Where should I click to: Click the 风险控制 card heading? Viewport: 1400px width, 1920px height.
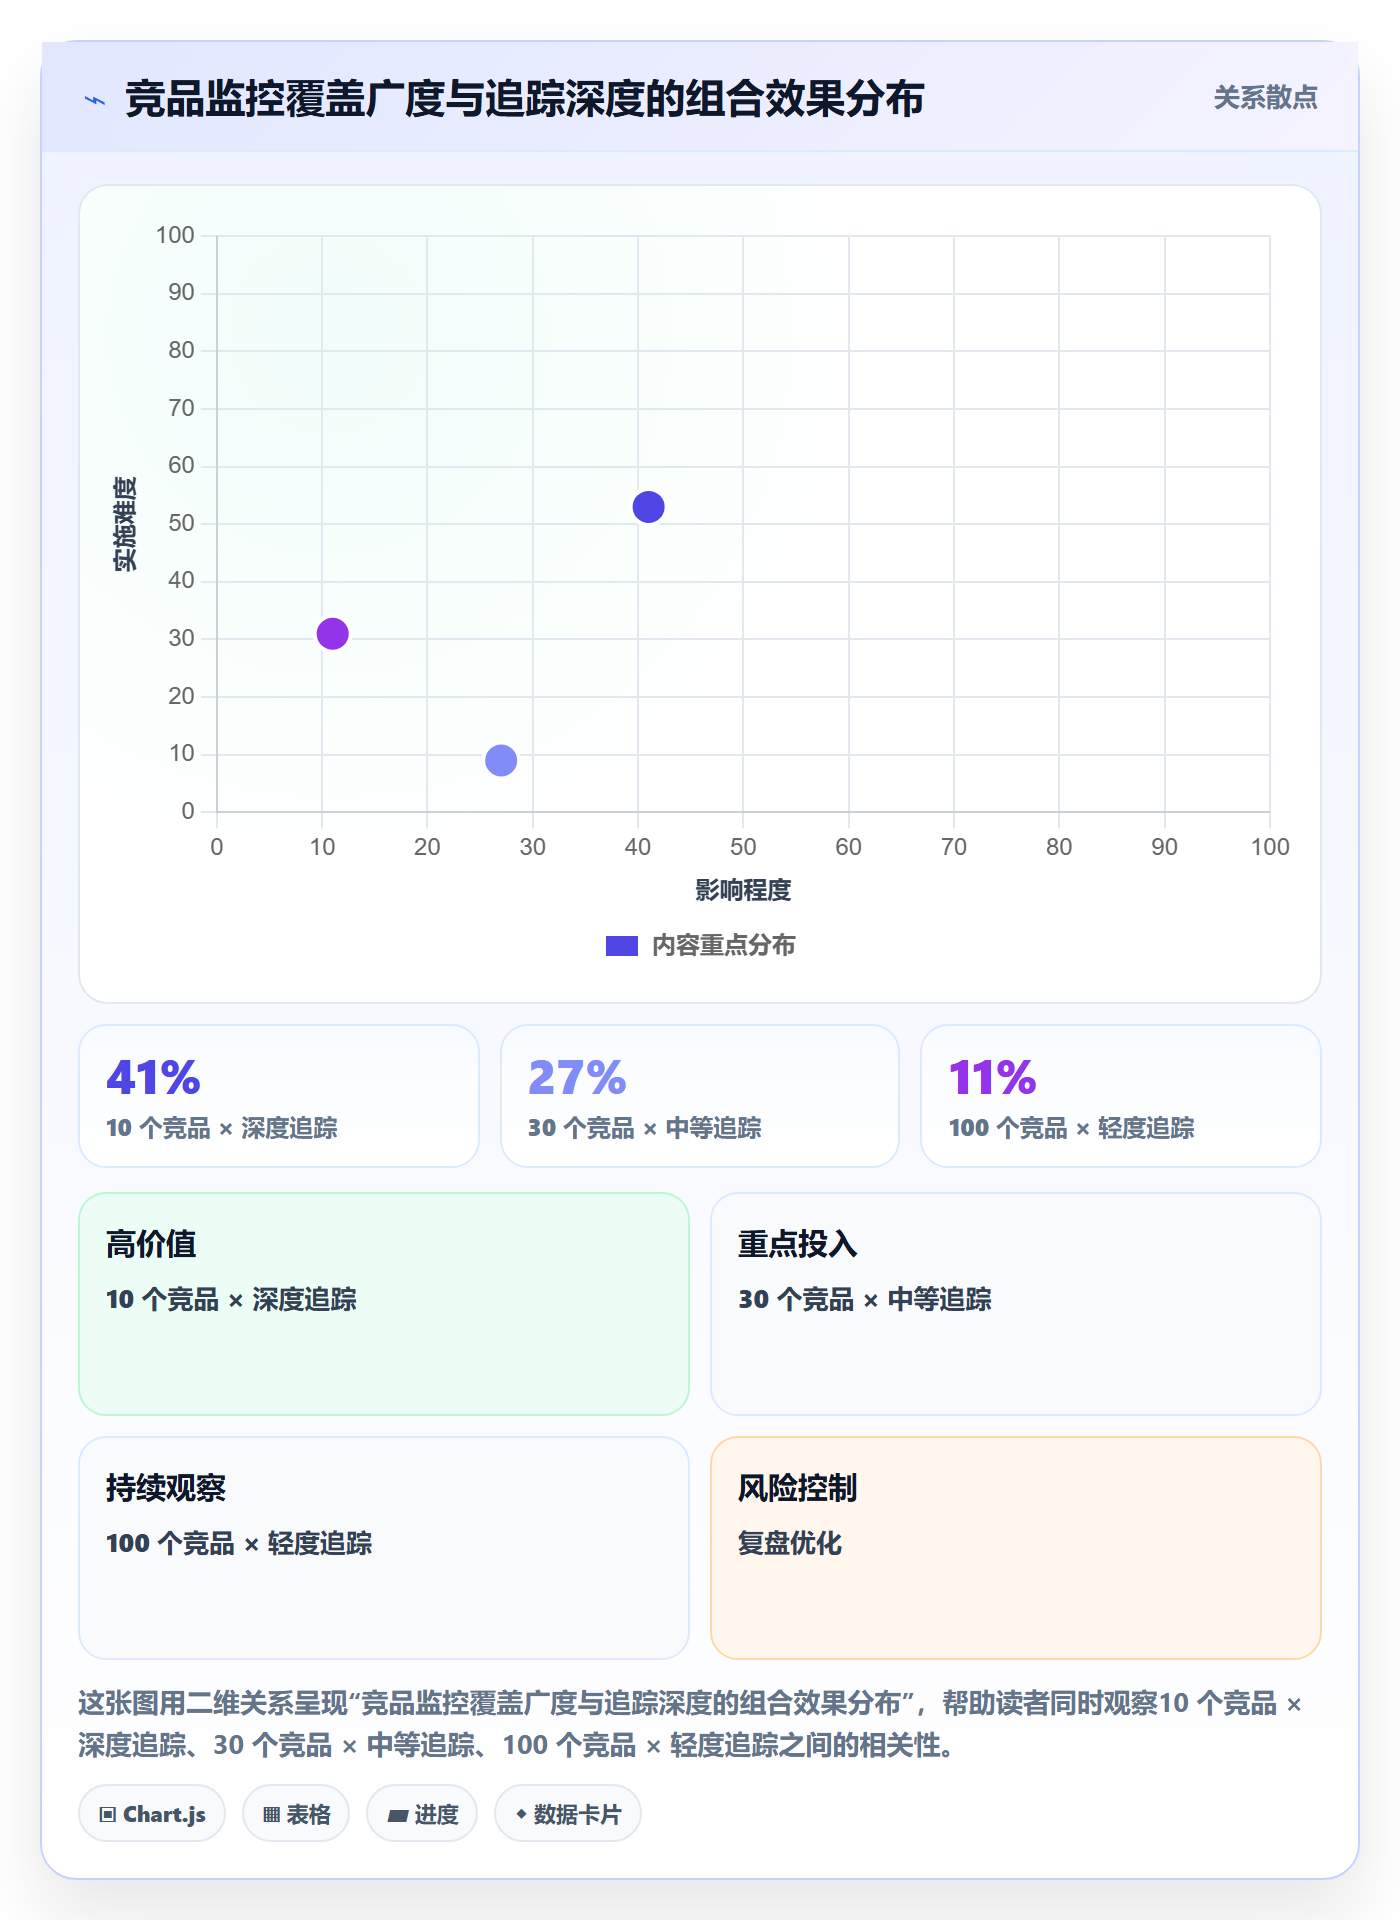coord(798,1488)
